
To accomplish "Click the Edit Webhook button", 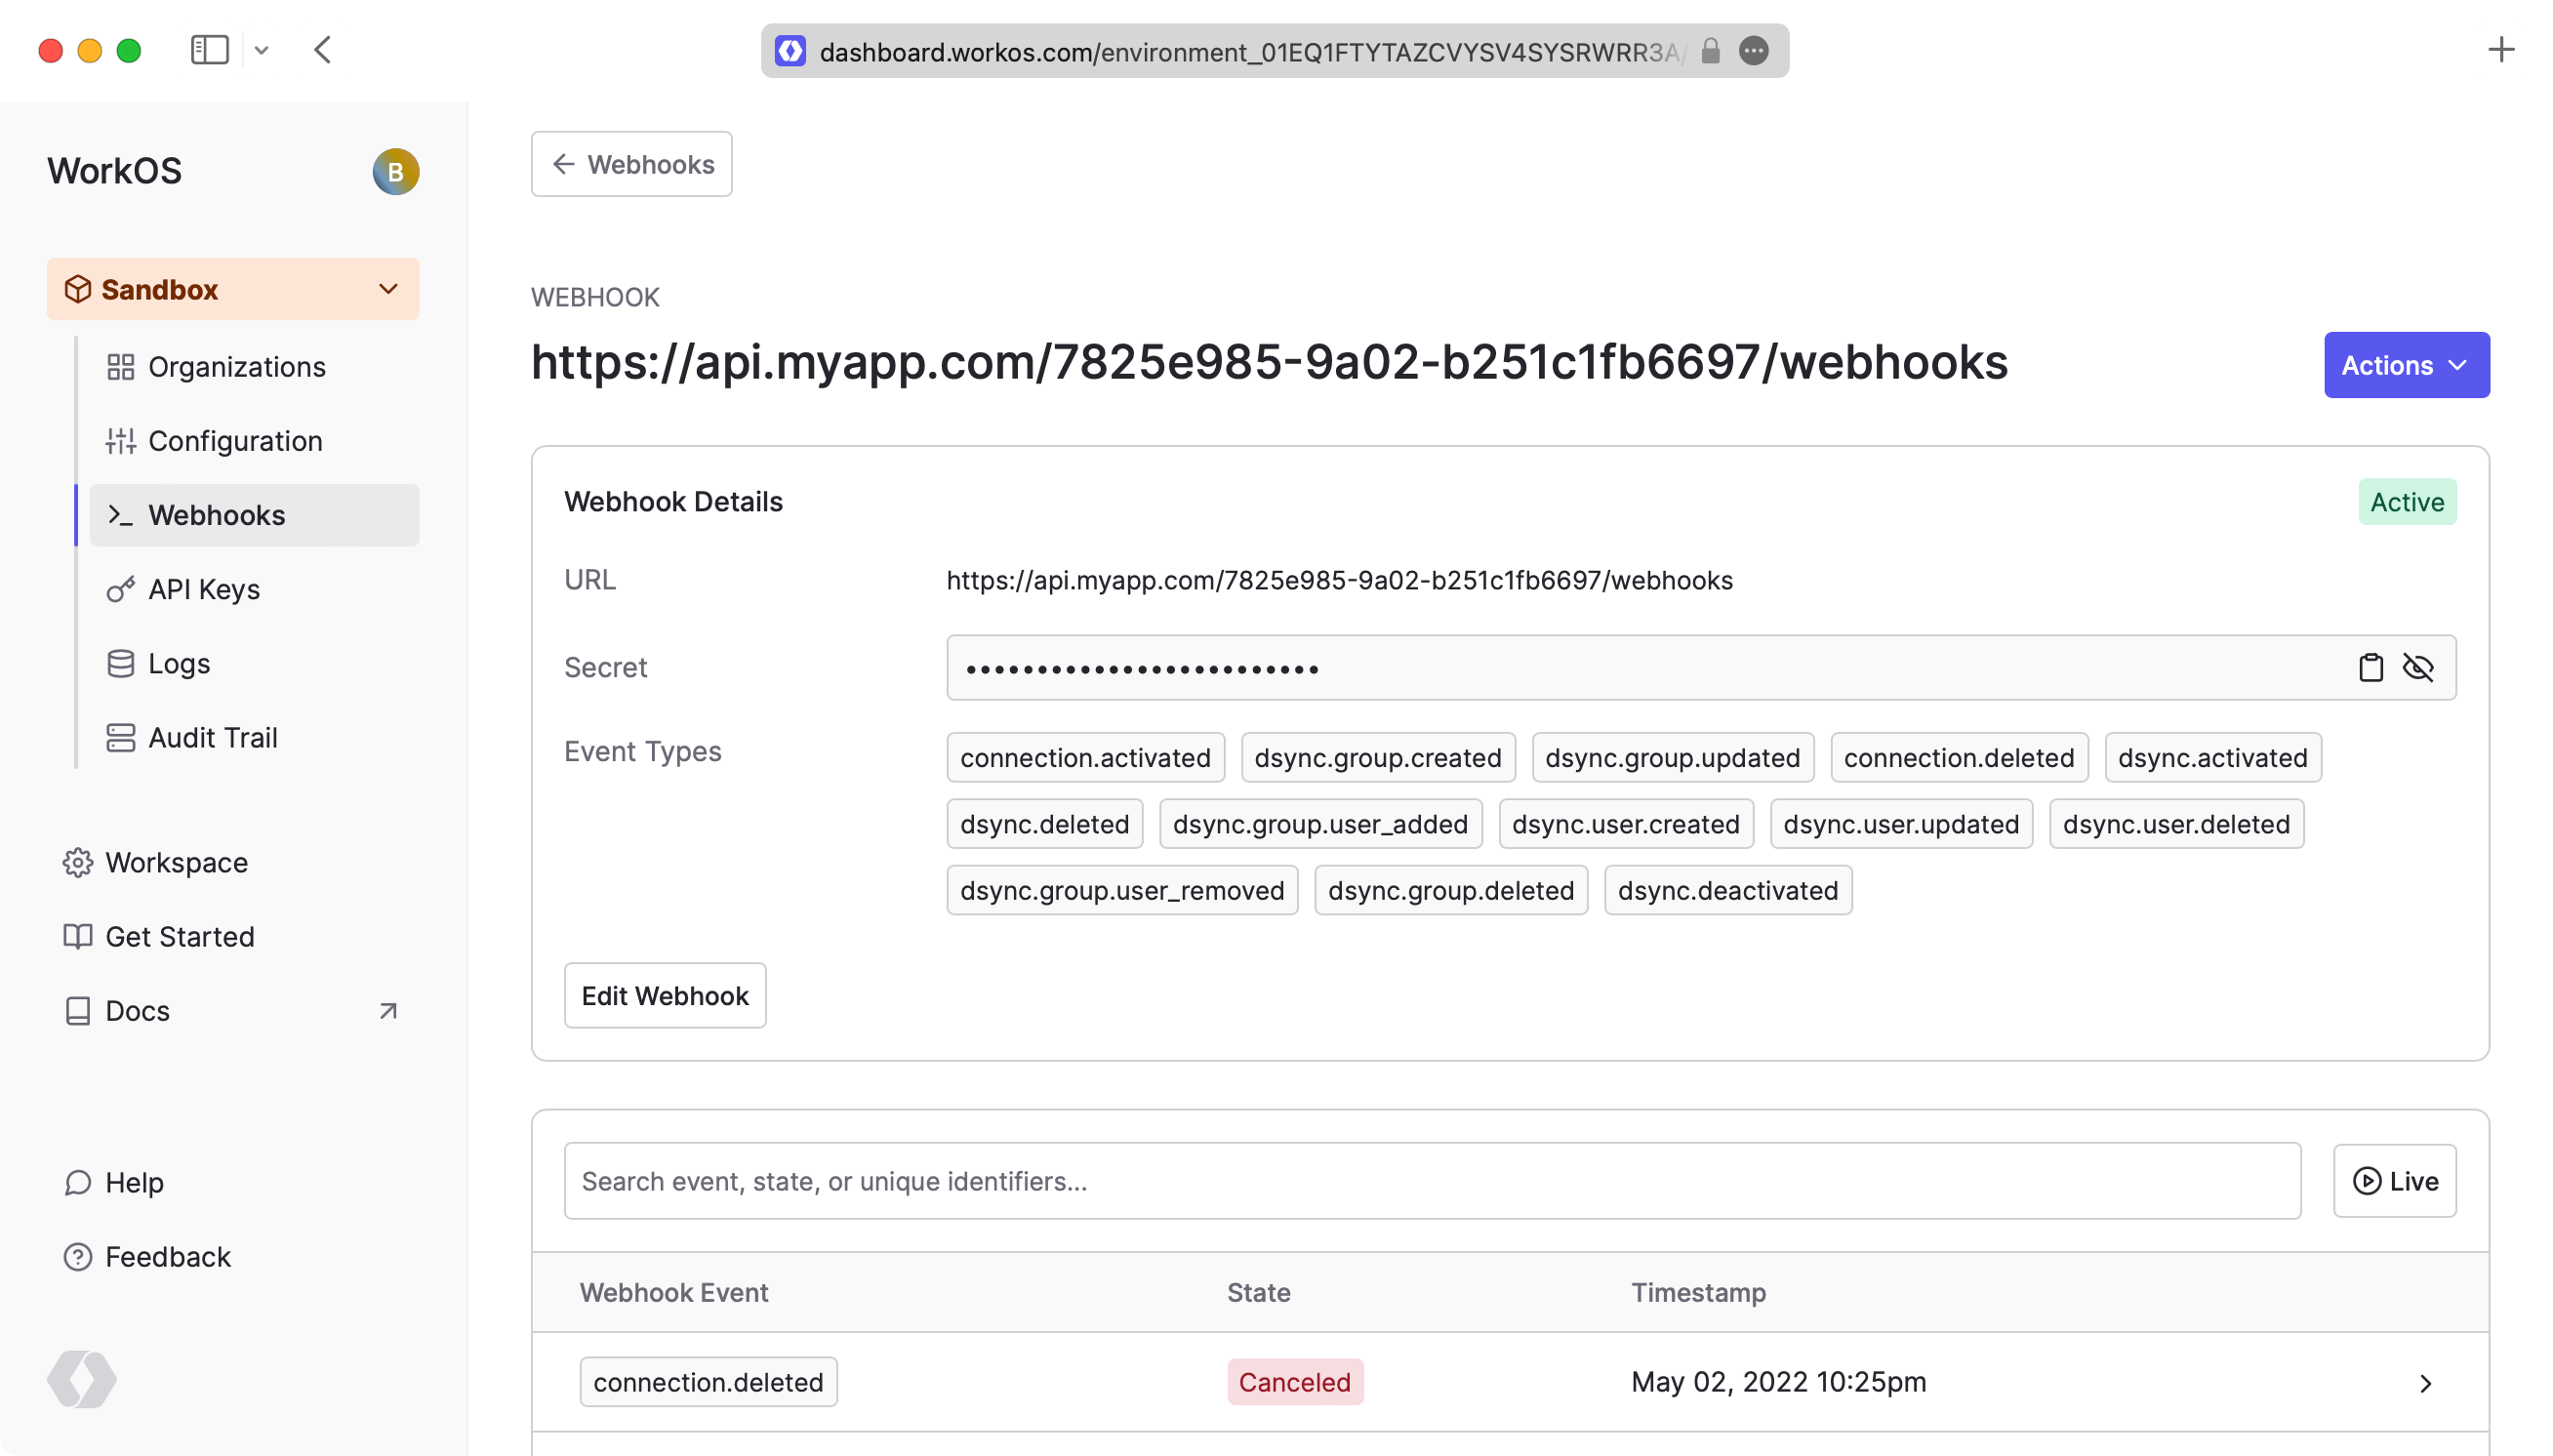I will click(x=665, y=996).
